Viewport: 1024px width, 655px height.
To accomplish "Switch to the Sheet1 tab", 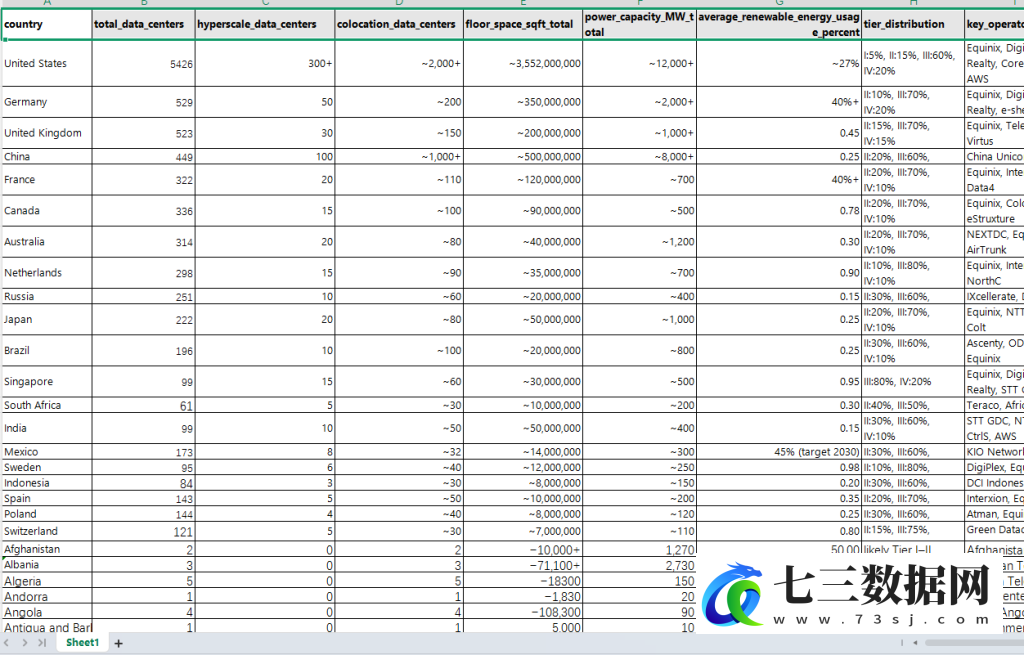I will click(82, 643).
